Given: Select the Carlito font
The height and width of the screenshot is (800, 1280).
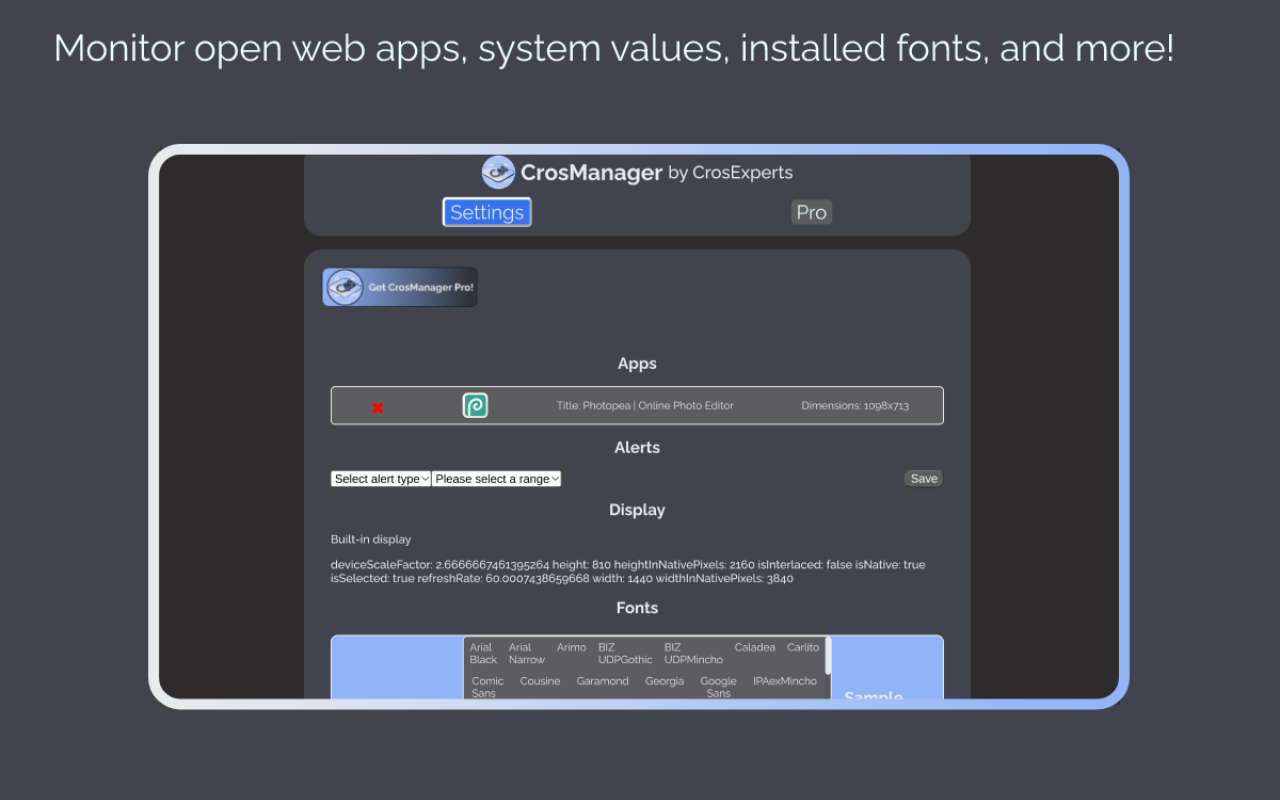Looking at the screenshot, I should (803, 647).
